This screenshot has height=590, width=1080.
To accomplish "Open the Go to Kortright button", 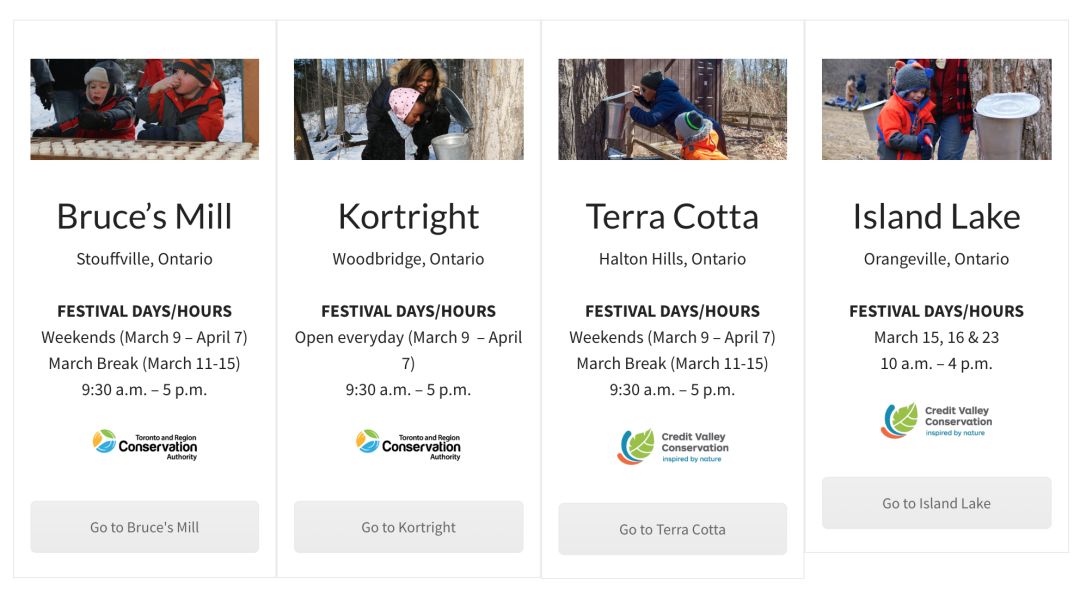I will pyautogui.click(x=408, y=527).
